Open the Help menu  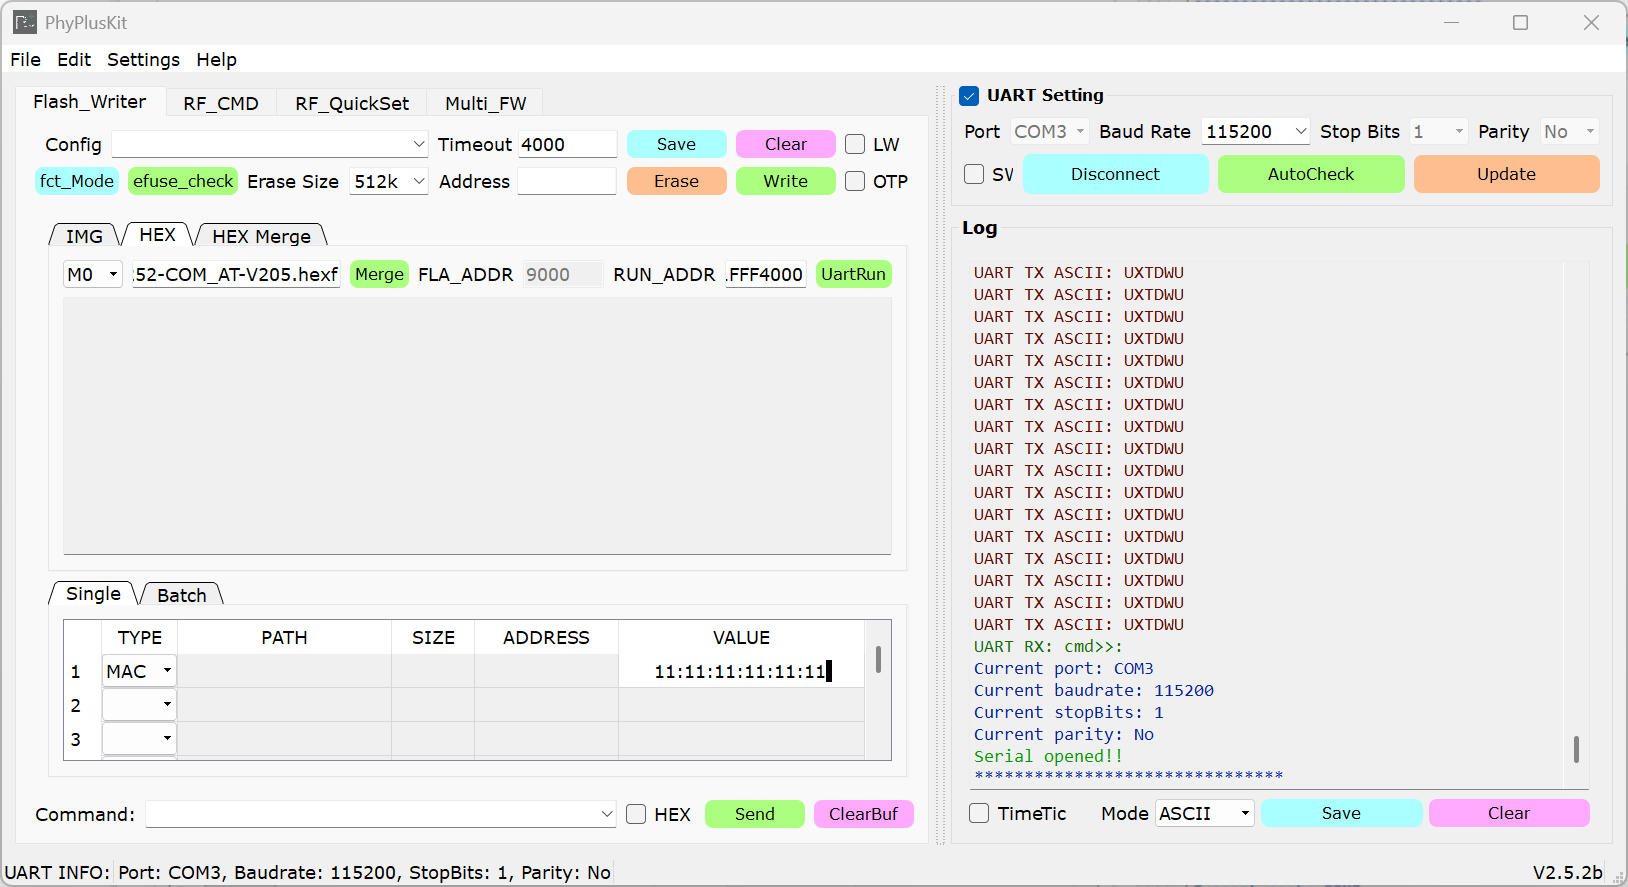216,60
